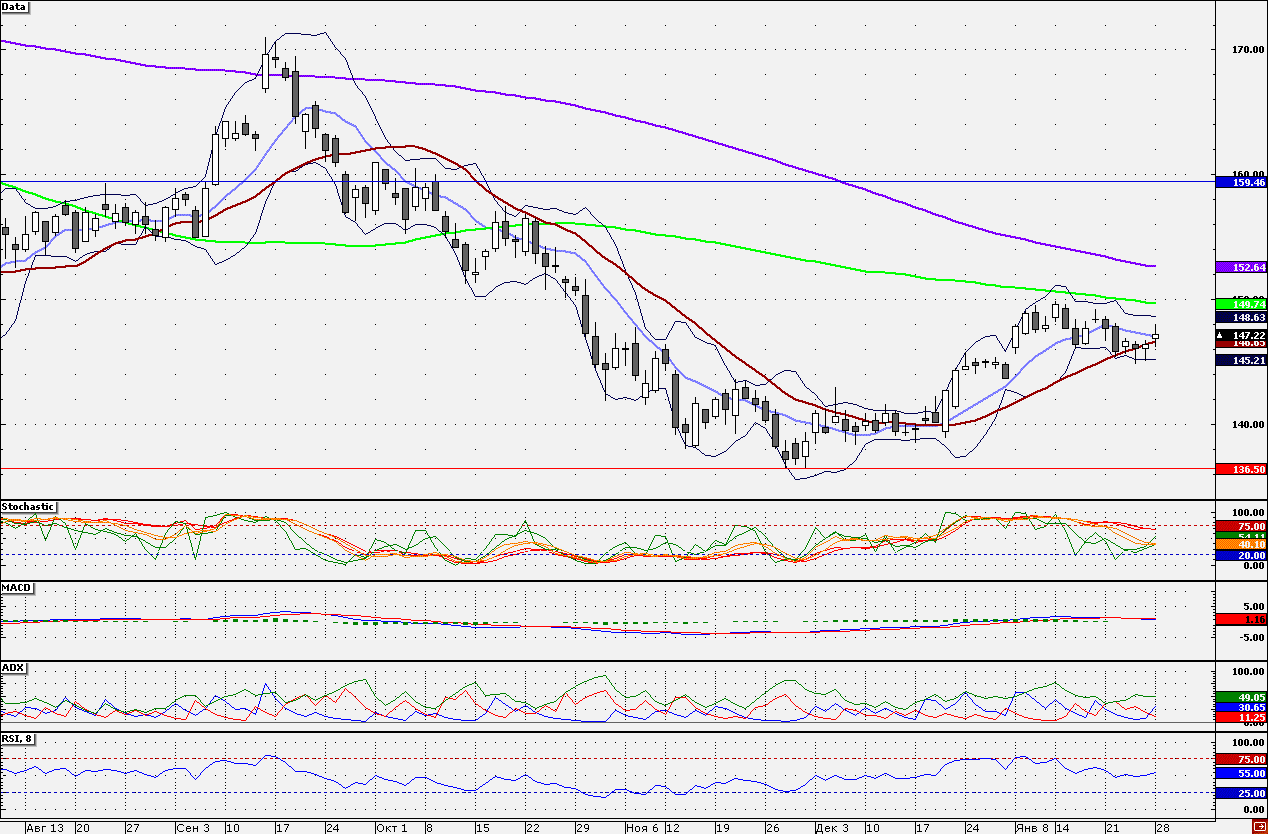Screen dimensions: 1268x834
Task: Click the 100.00 label on the ADX scale
Action: [x=1249, y=671]
